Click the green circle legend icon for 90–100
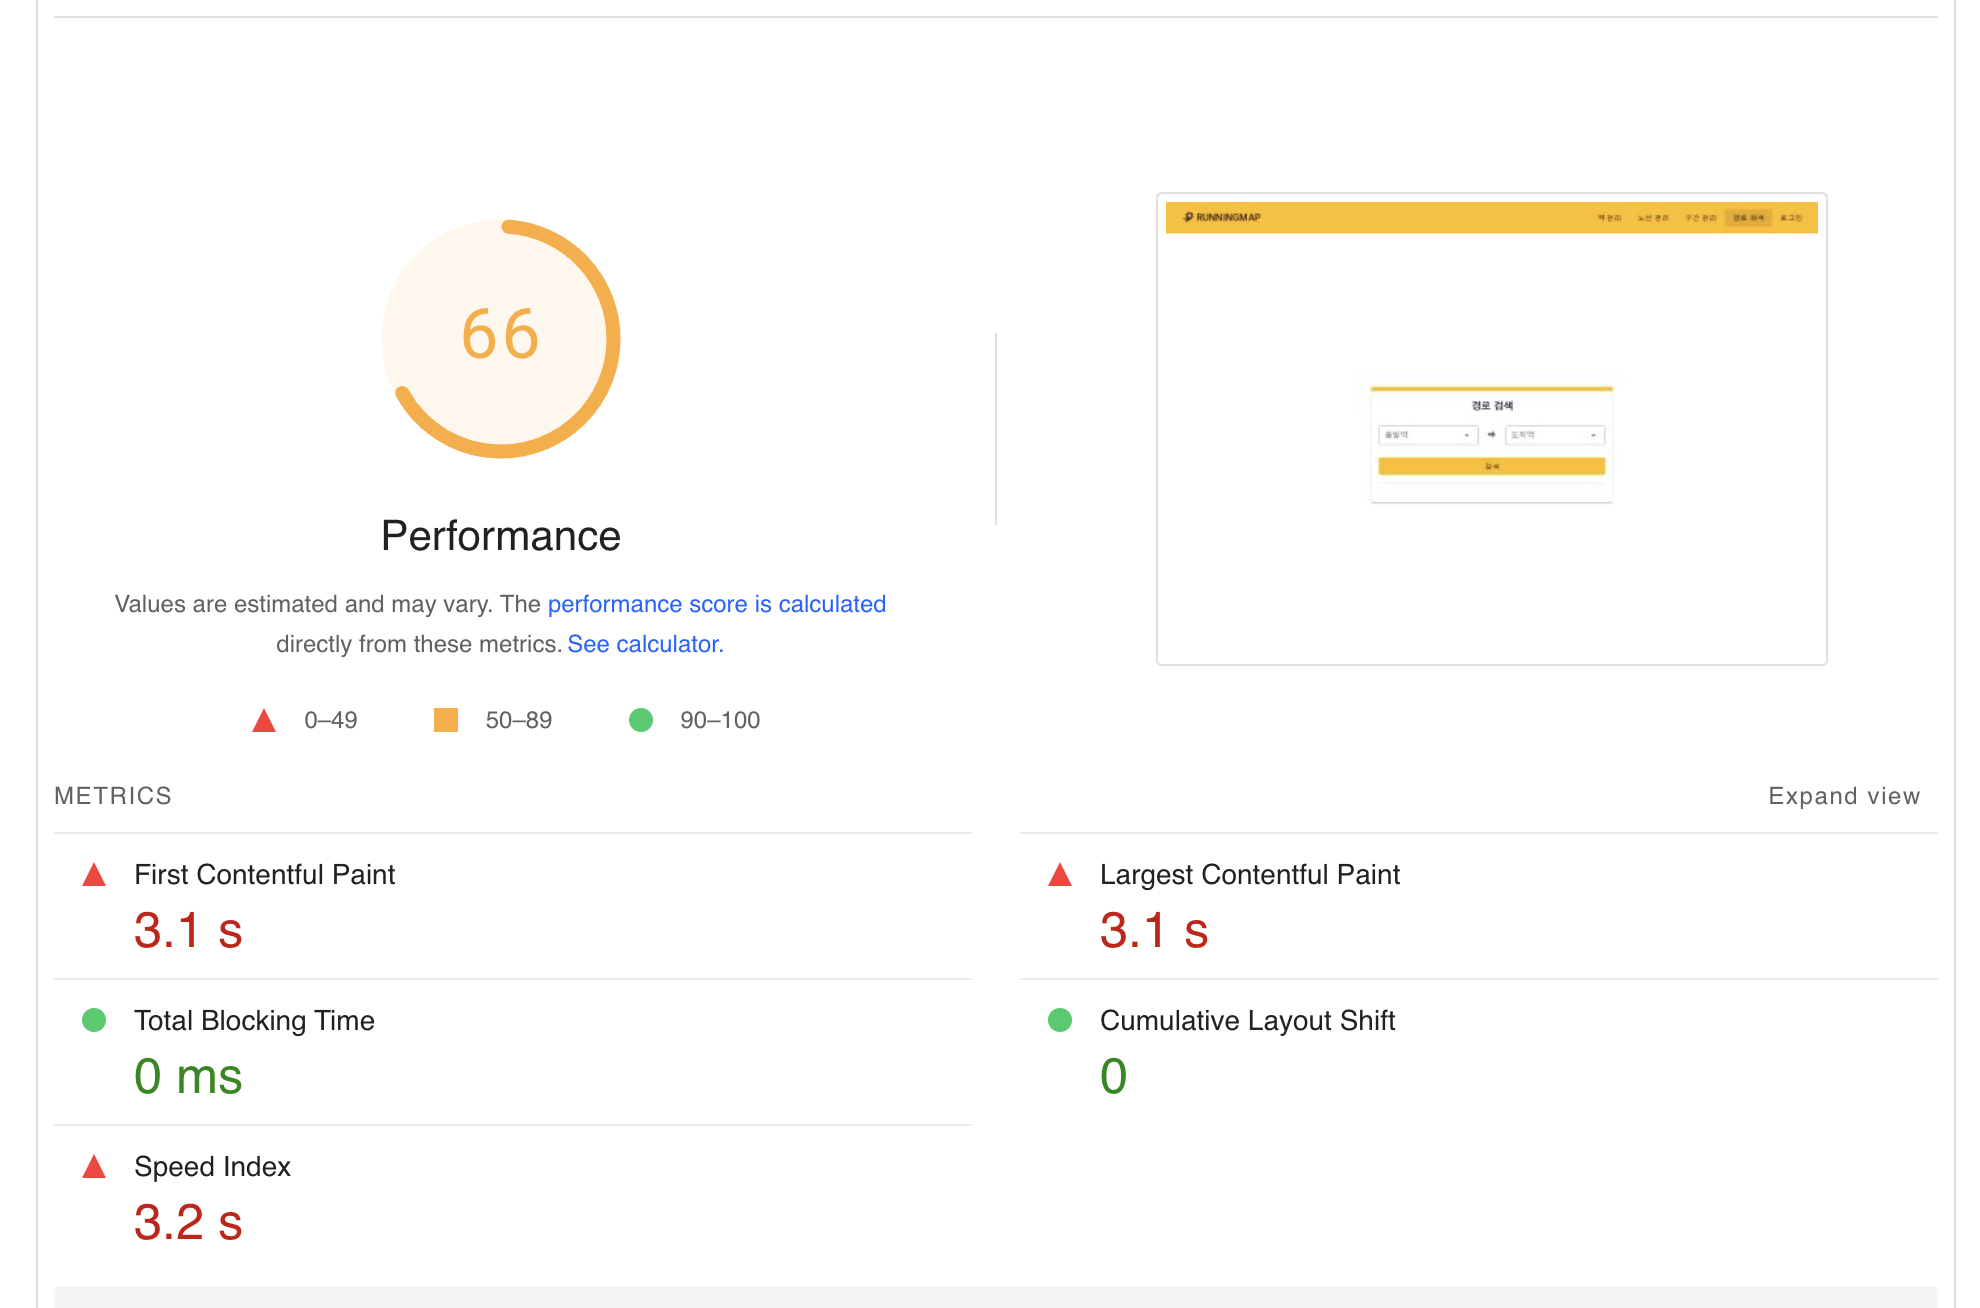 tap(641, 720)
